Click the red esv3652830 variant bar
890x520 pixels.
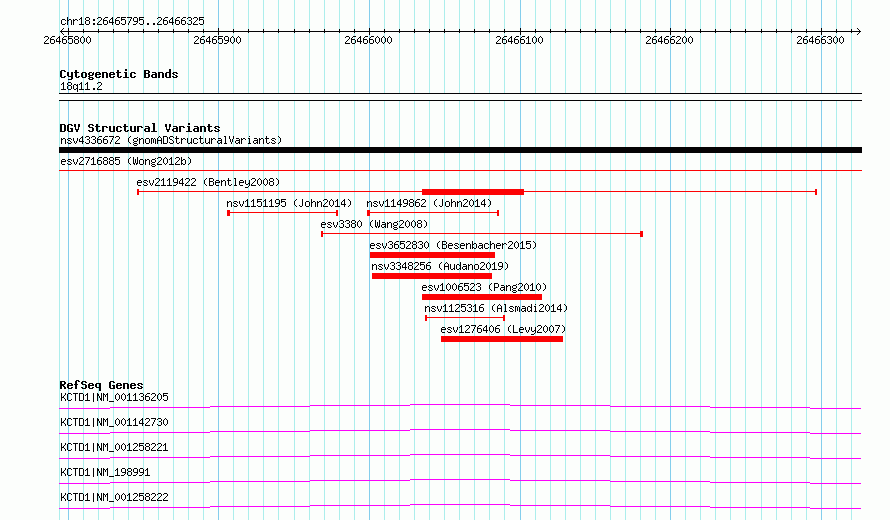point(432,255)
